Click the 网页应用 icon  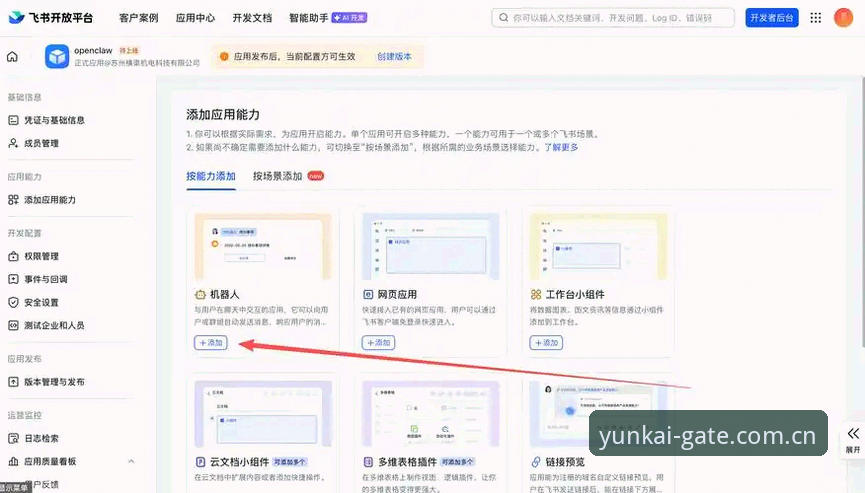pyautogui.click(x=368, y=294)
